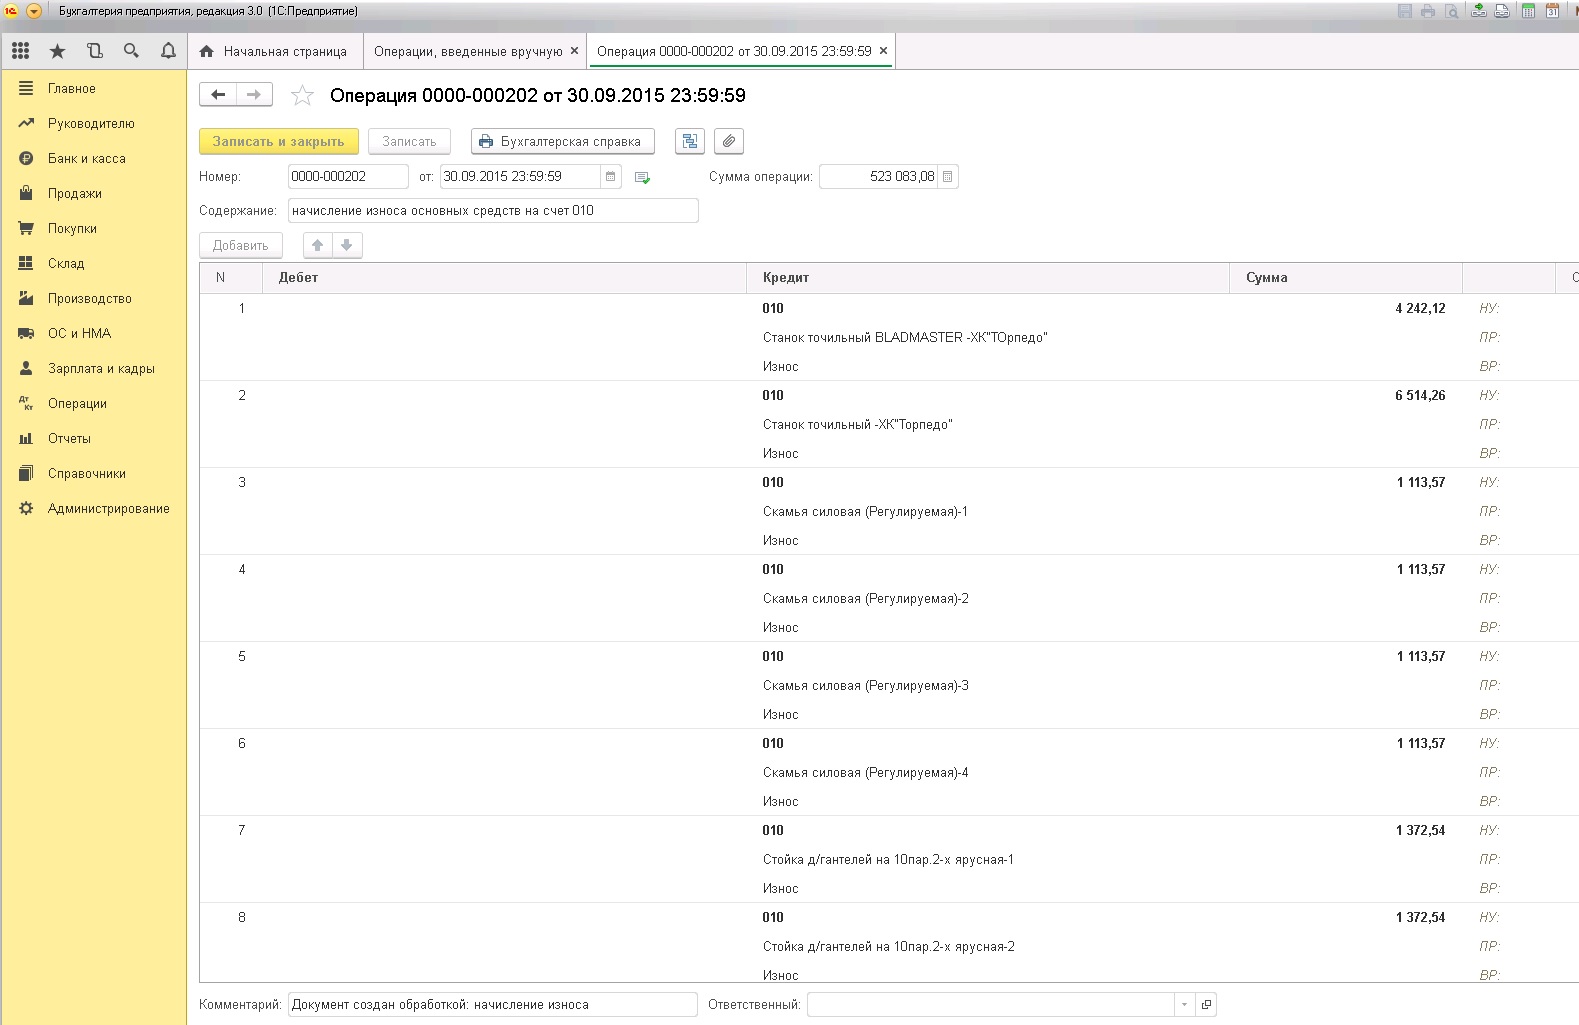The height and width of the screenshot is (1025, 1579).
Task: Open the ОС и НМА section
Action: click(x=79, y=334)
